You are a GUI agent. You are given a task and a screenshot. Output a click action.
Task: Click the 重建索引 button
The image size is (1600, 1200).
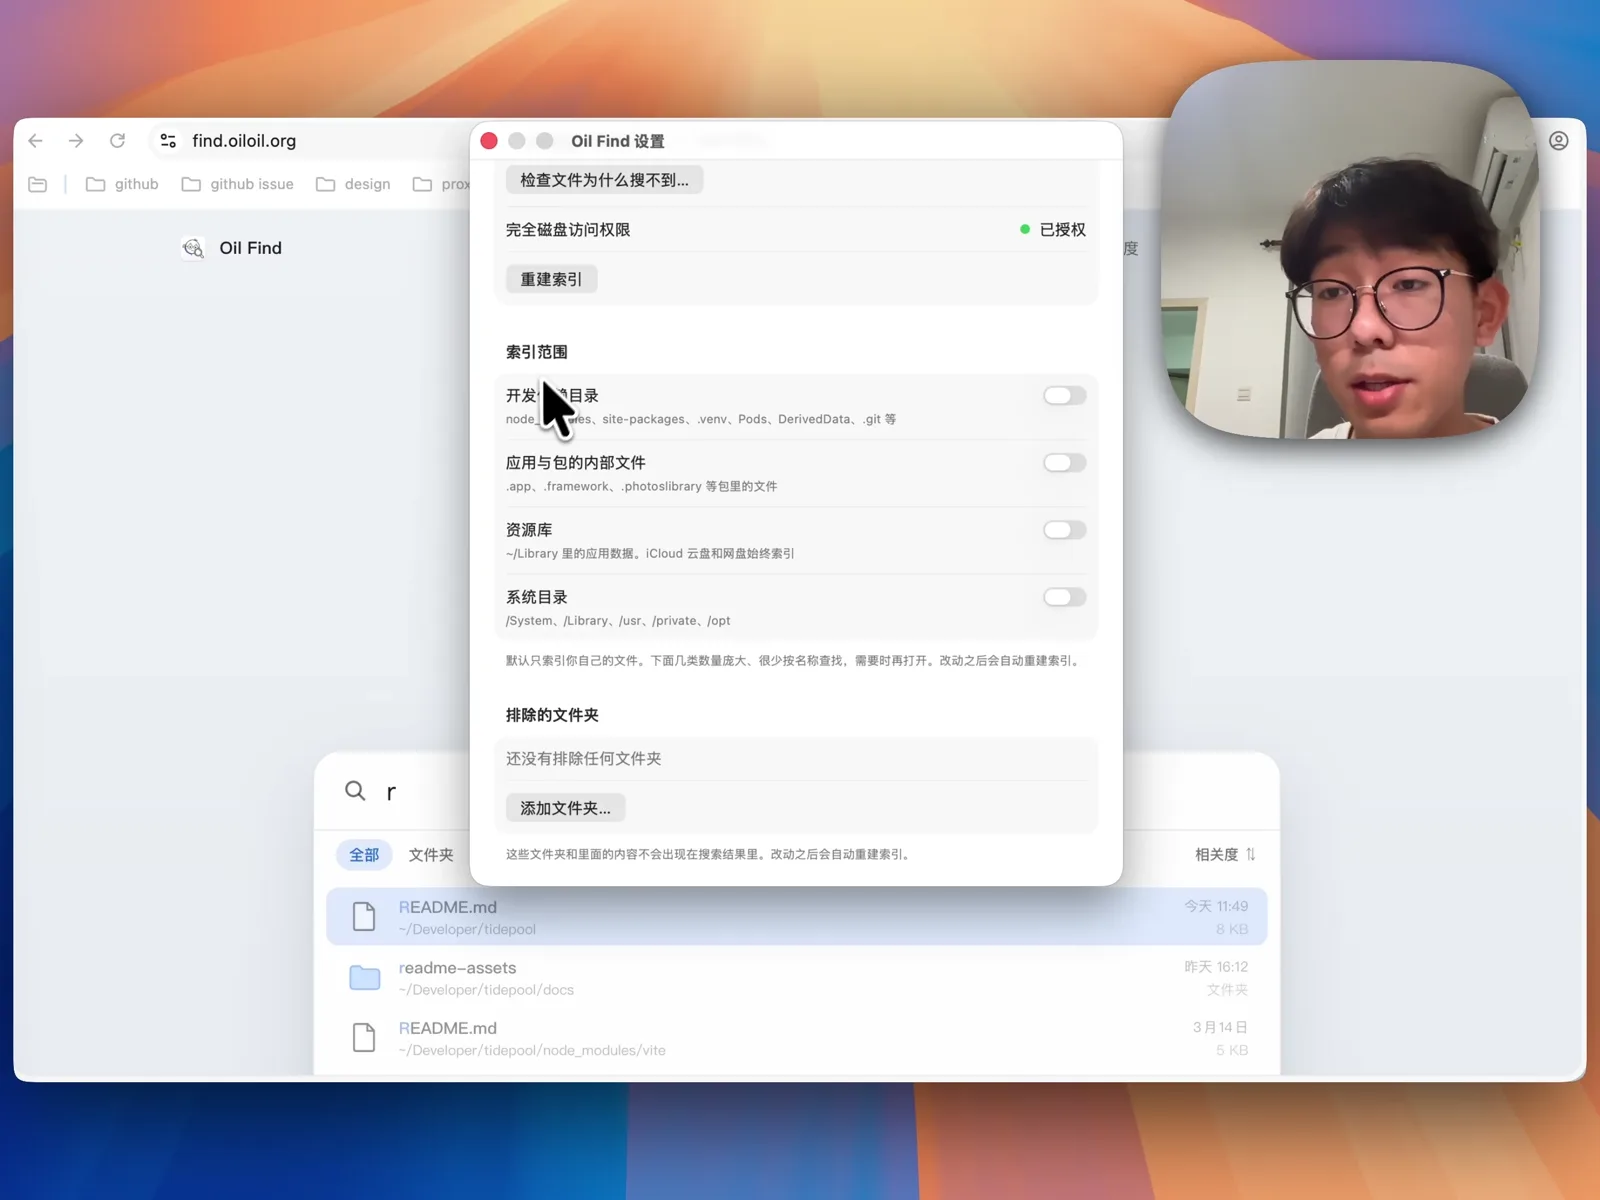point(551,279)
